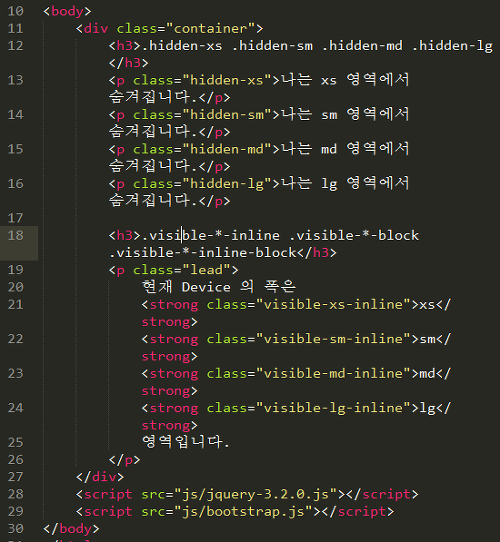Click the "container" class value
500x542 pixels.
click(210, 28)
